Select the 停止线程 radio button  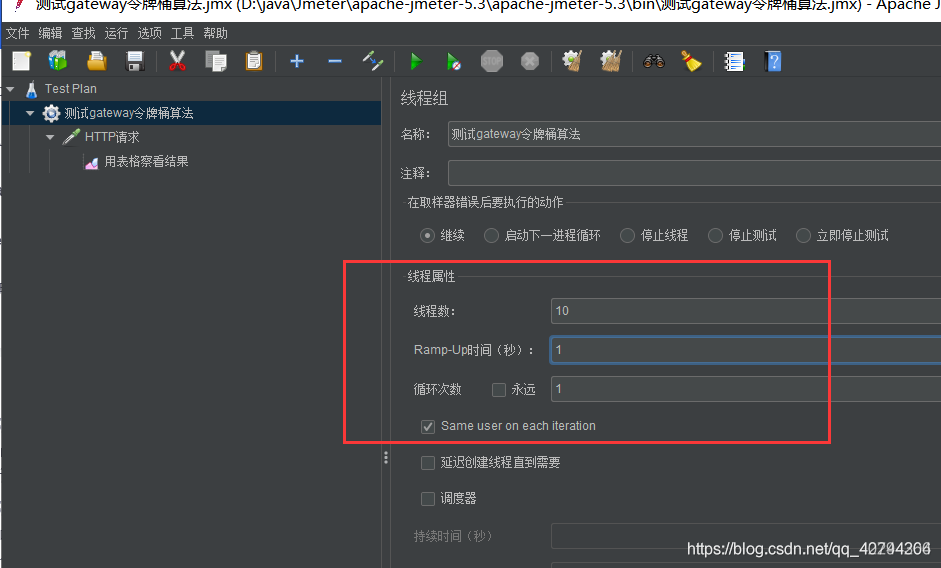[627, 235]
